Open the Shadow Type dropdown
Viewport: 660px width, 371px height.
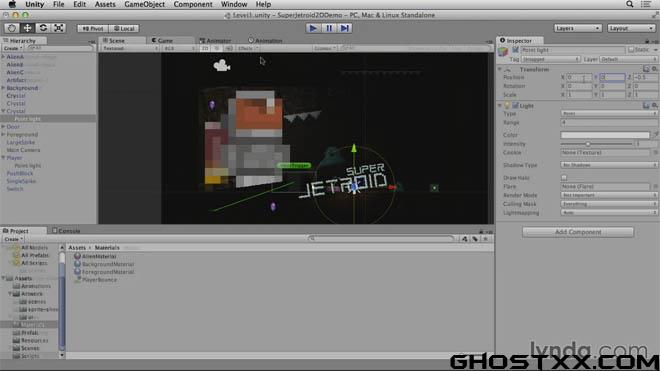(x=609, y=165)
